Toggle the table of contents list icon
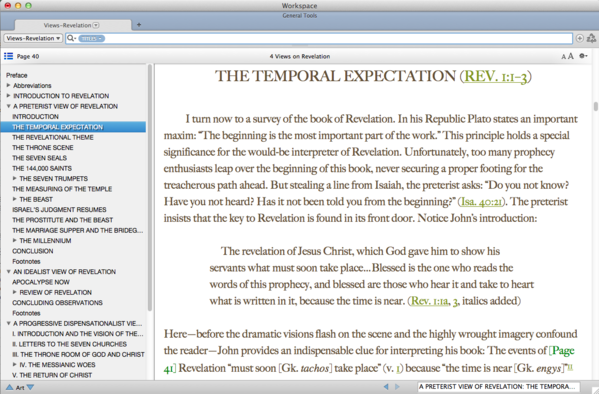 pos(8,56)
